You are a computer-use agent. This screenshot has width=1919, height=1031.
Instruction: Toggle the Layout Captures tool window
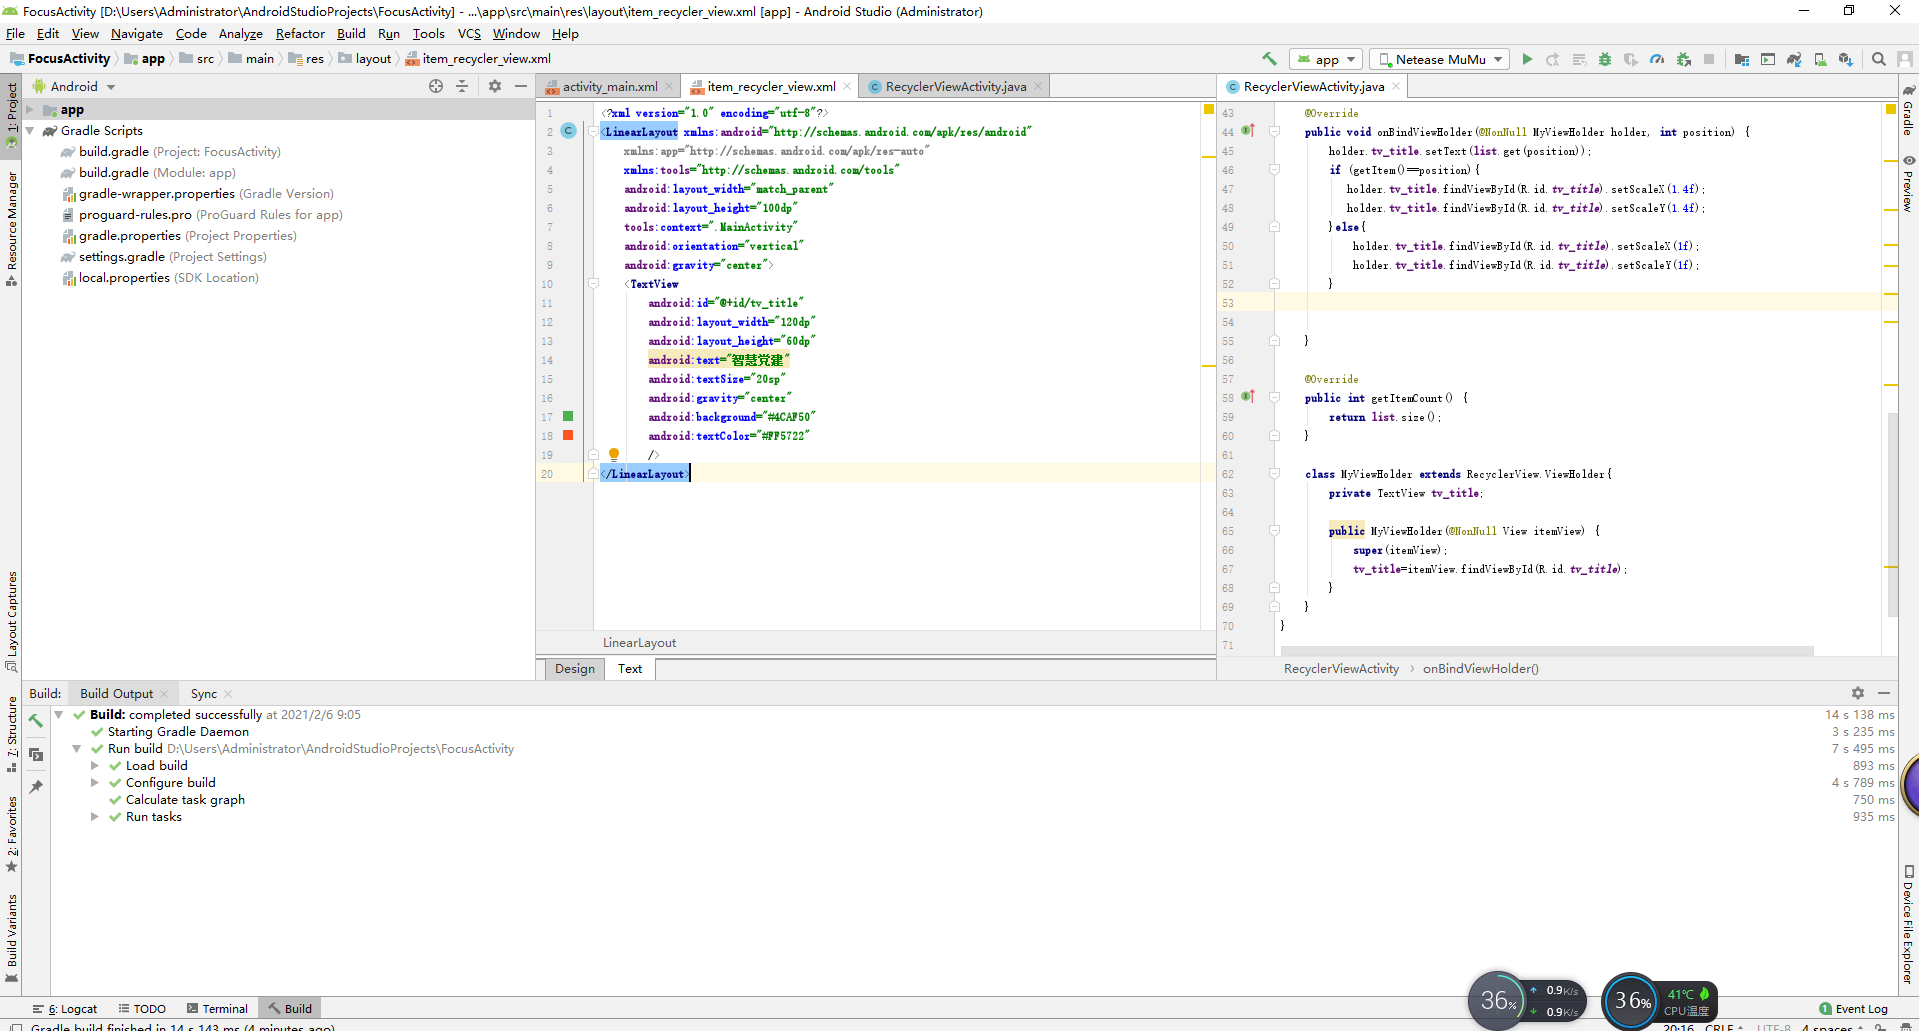coord(11,621)
